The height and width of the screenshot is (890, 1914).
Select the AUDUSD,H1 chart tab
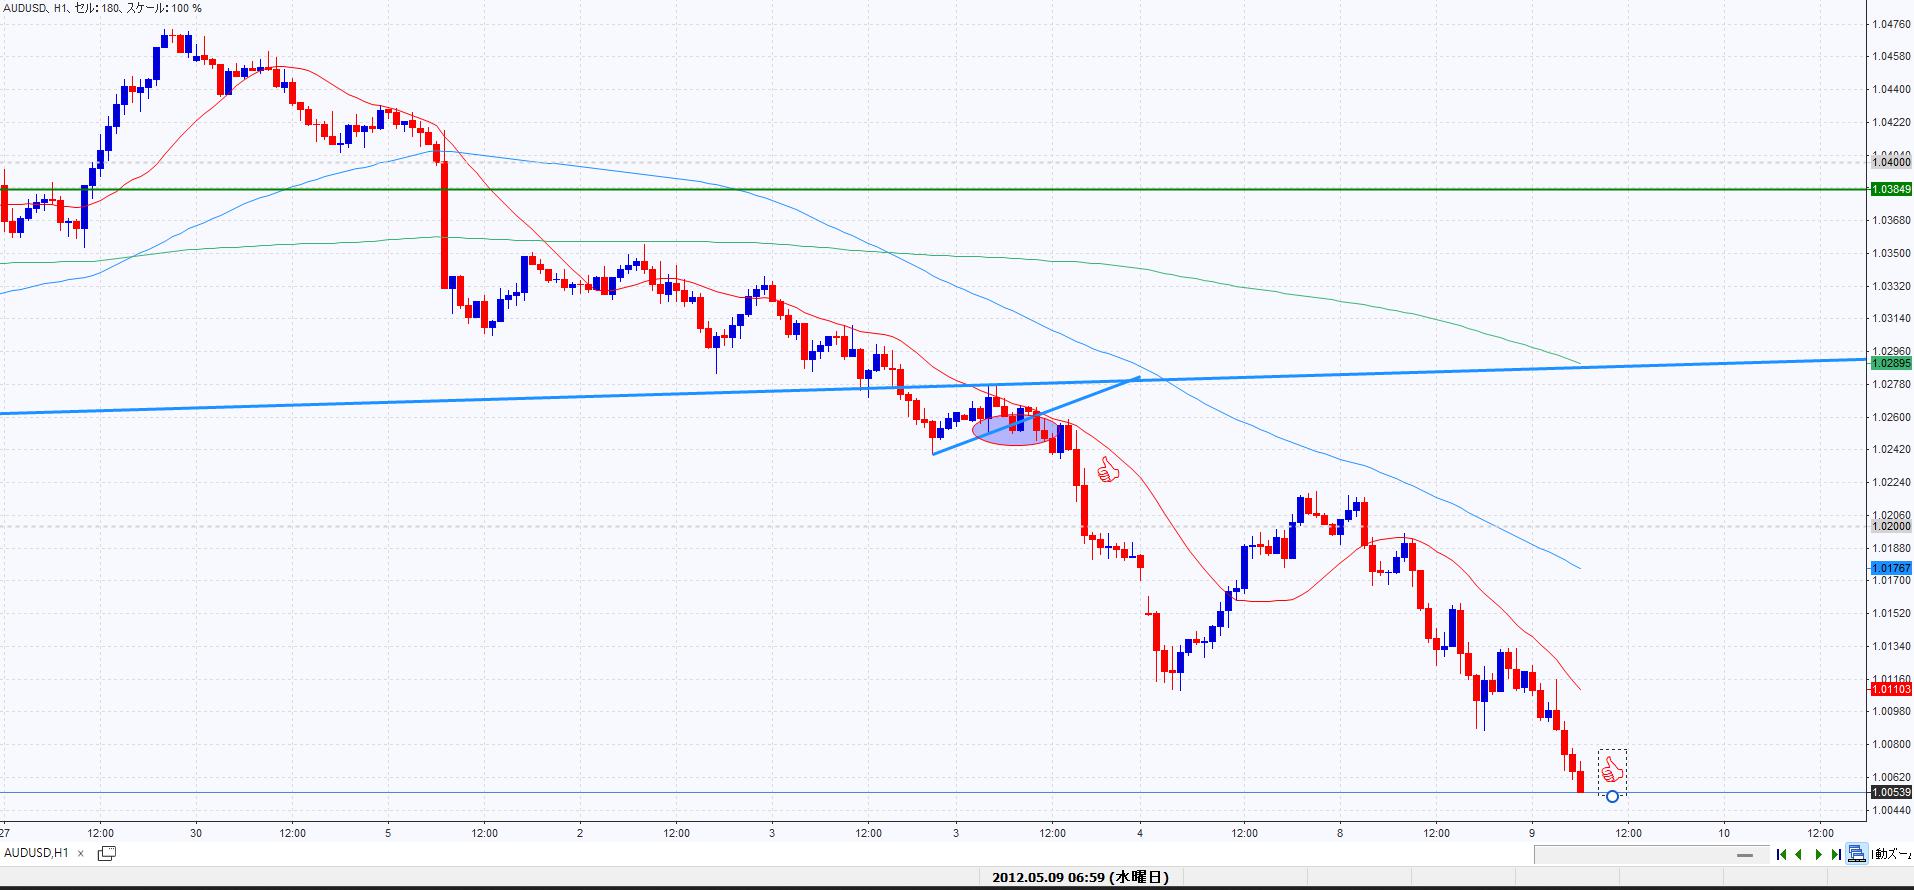tap(37, 853)
